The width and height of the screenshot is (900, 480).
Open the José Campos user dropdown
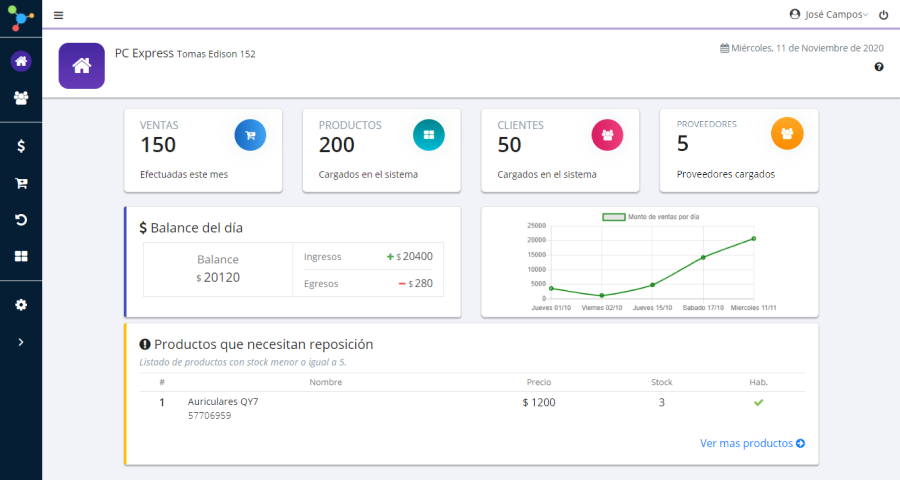(828, 15)
